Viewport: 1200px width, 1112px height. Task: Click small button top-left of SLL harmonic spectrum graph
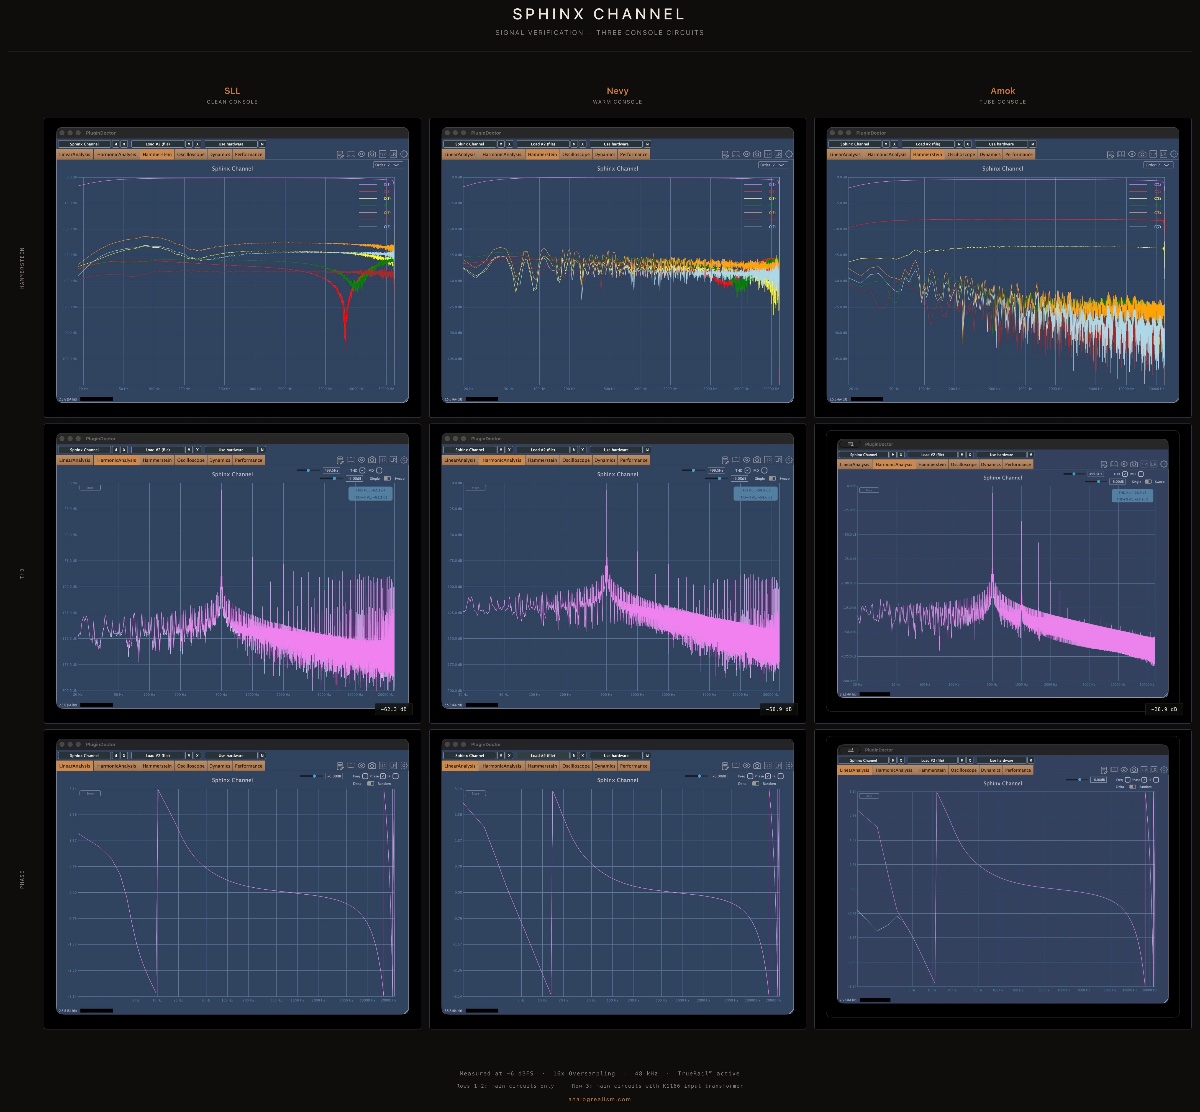pos(90,487)
